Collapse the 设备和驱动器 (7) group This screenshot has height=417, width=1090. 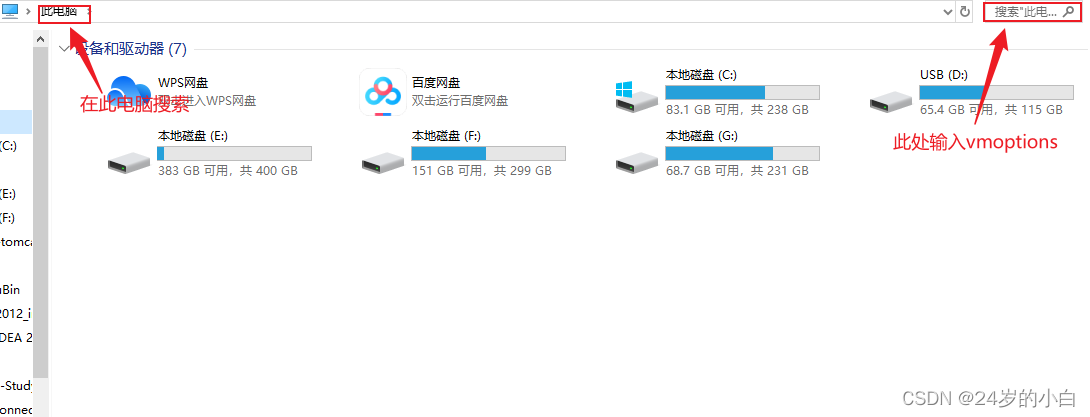pos(64,49)
